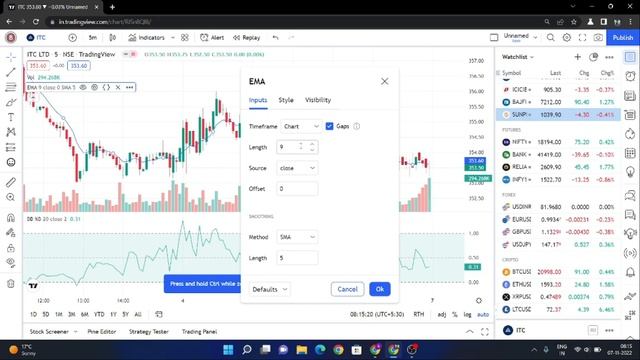Remove drawings with the trash icon
This screenshot has width=640, height=360.
[x=11, y=284]
